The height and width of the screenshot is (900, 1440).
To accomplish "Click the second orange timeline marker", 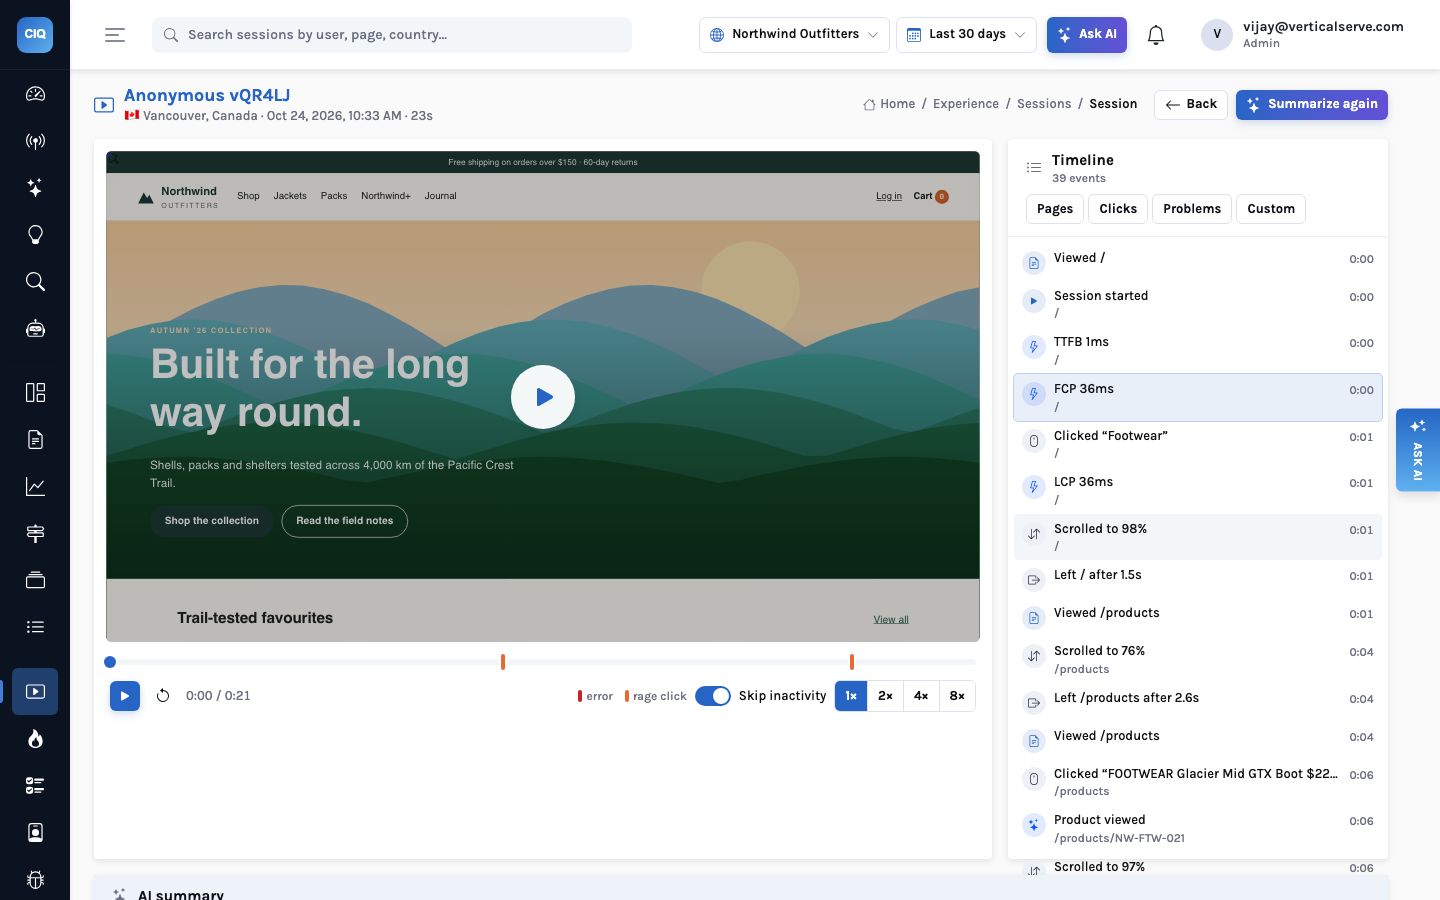I will pyautogui.click(x=852, y=662).
